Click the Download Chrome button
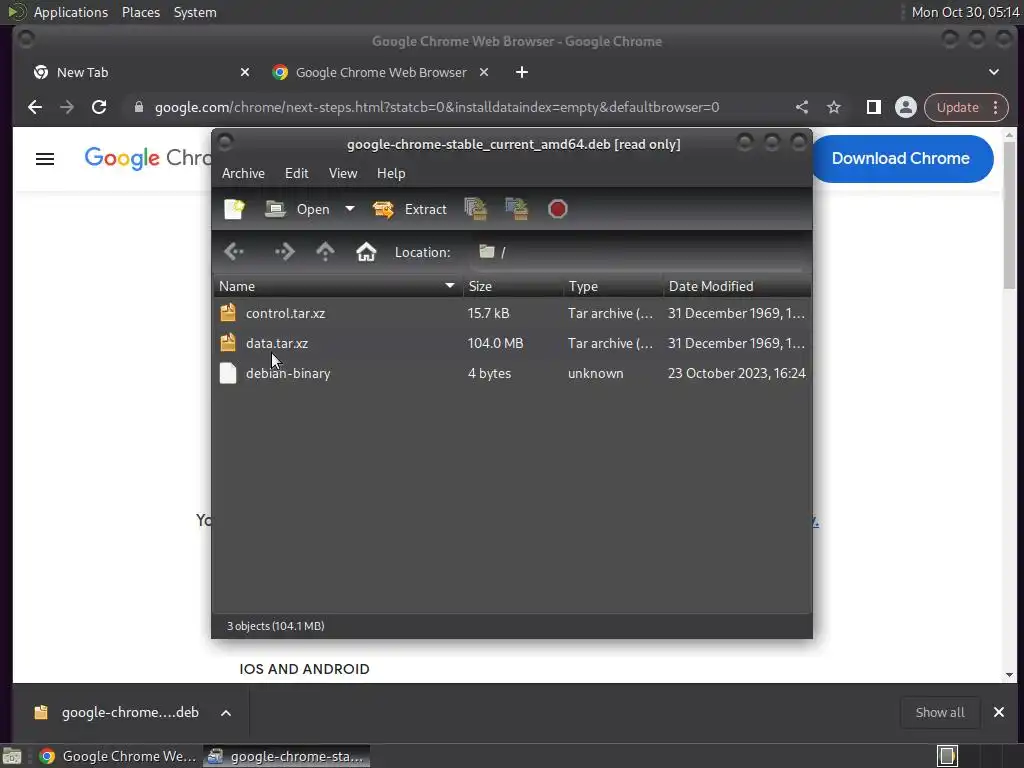Viewport: 1024px width, 768px height. [x=901, y=159]
